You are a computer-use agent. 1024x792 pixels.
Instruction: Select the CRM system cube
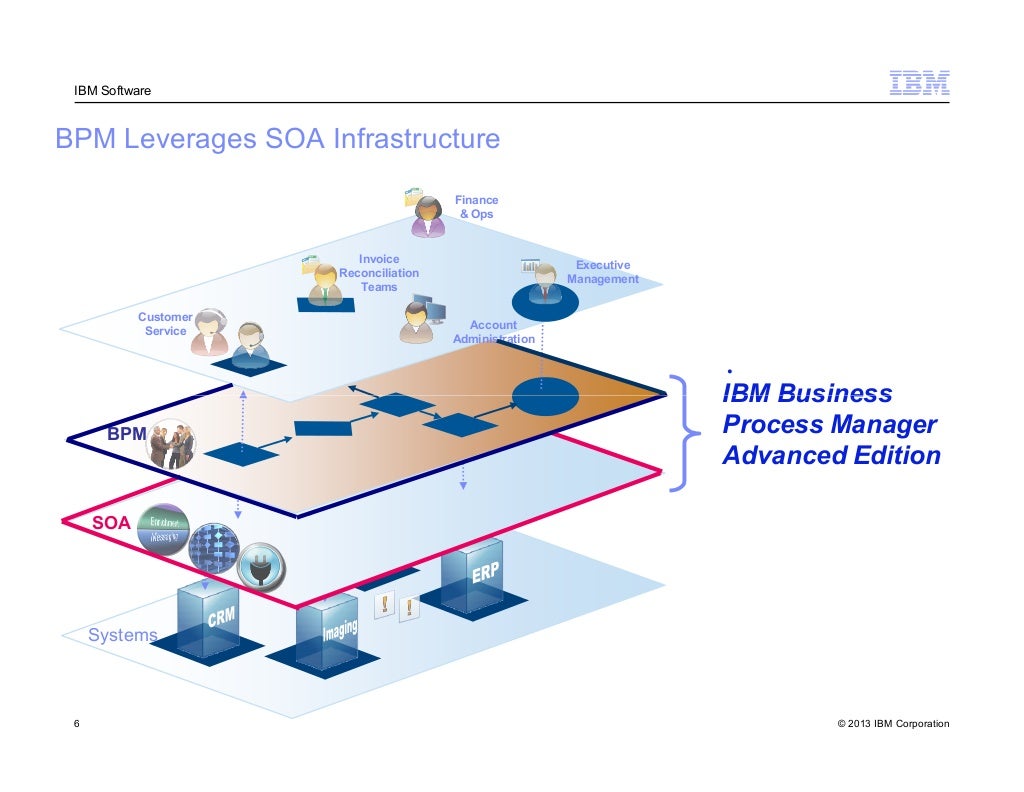(208, 620)
